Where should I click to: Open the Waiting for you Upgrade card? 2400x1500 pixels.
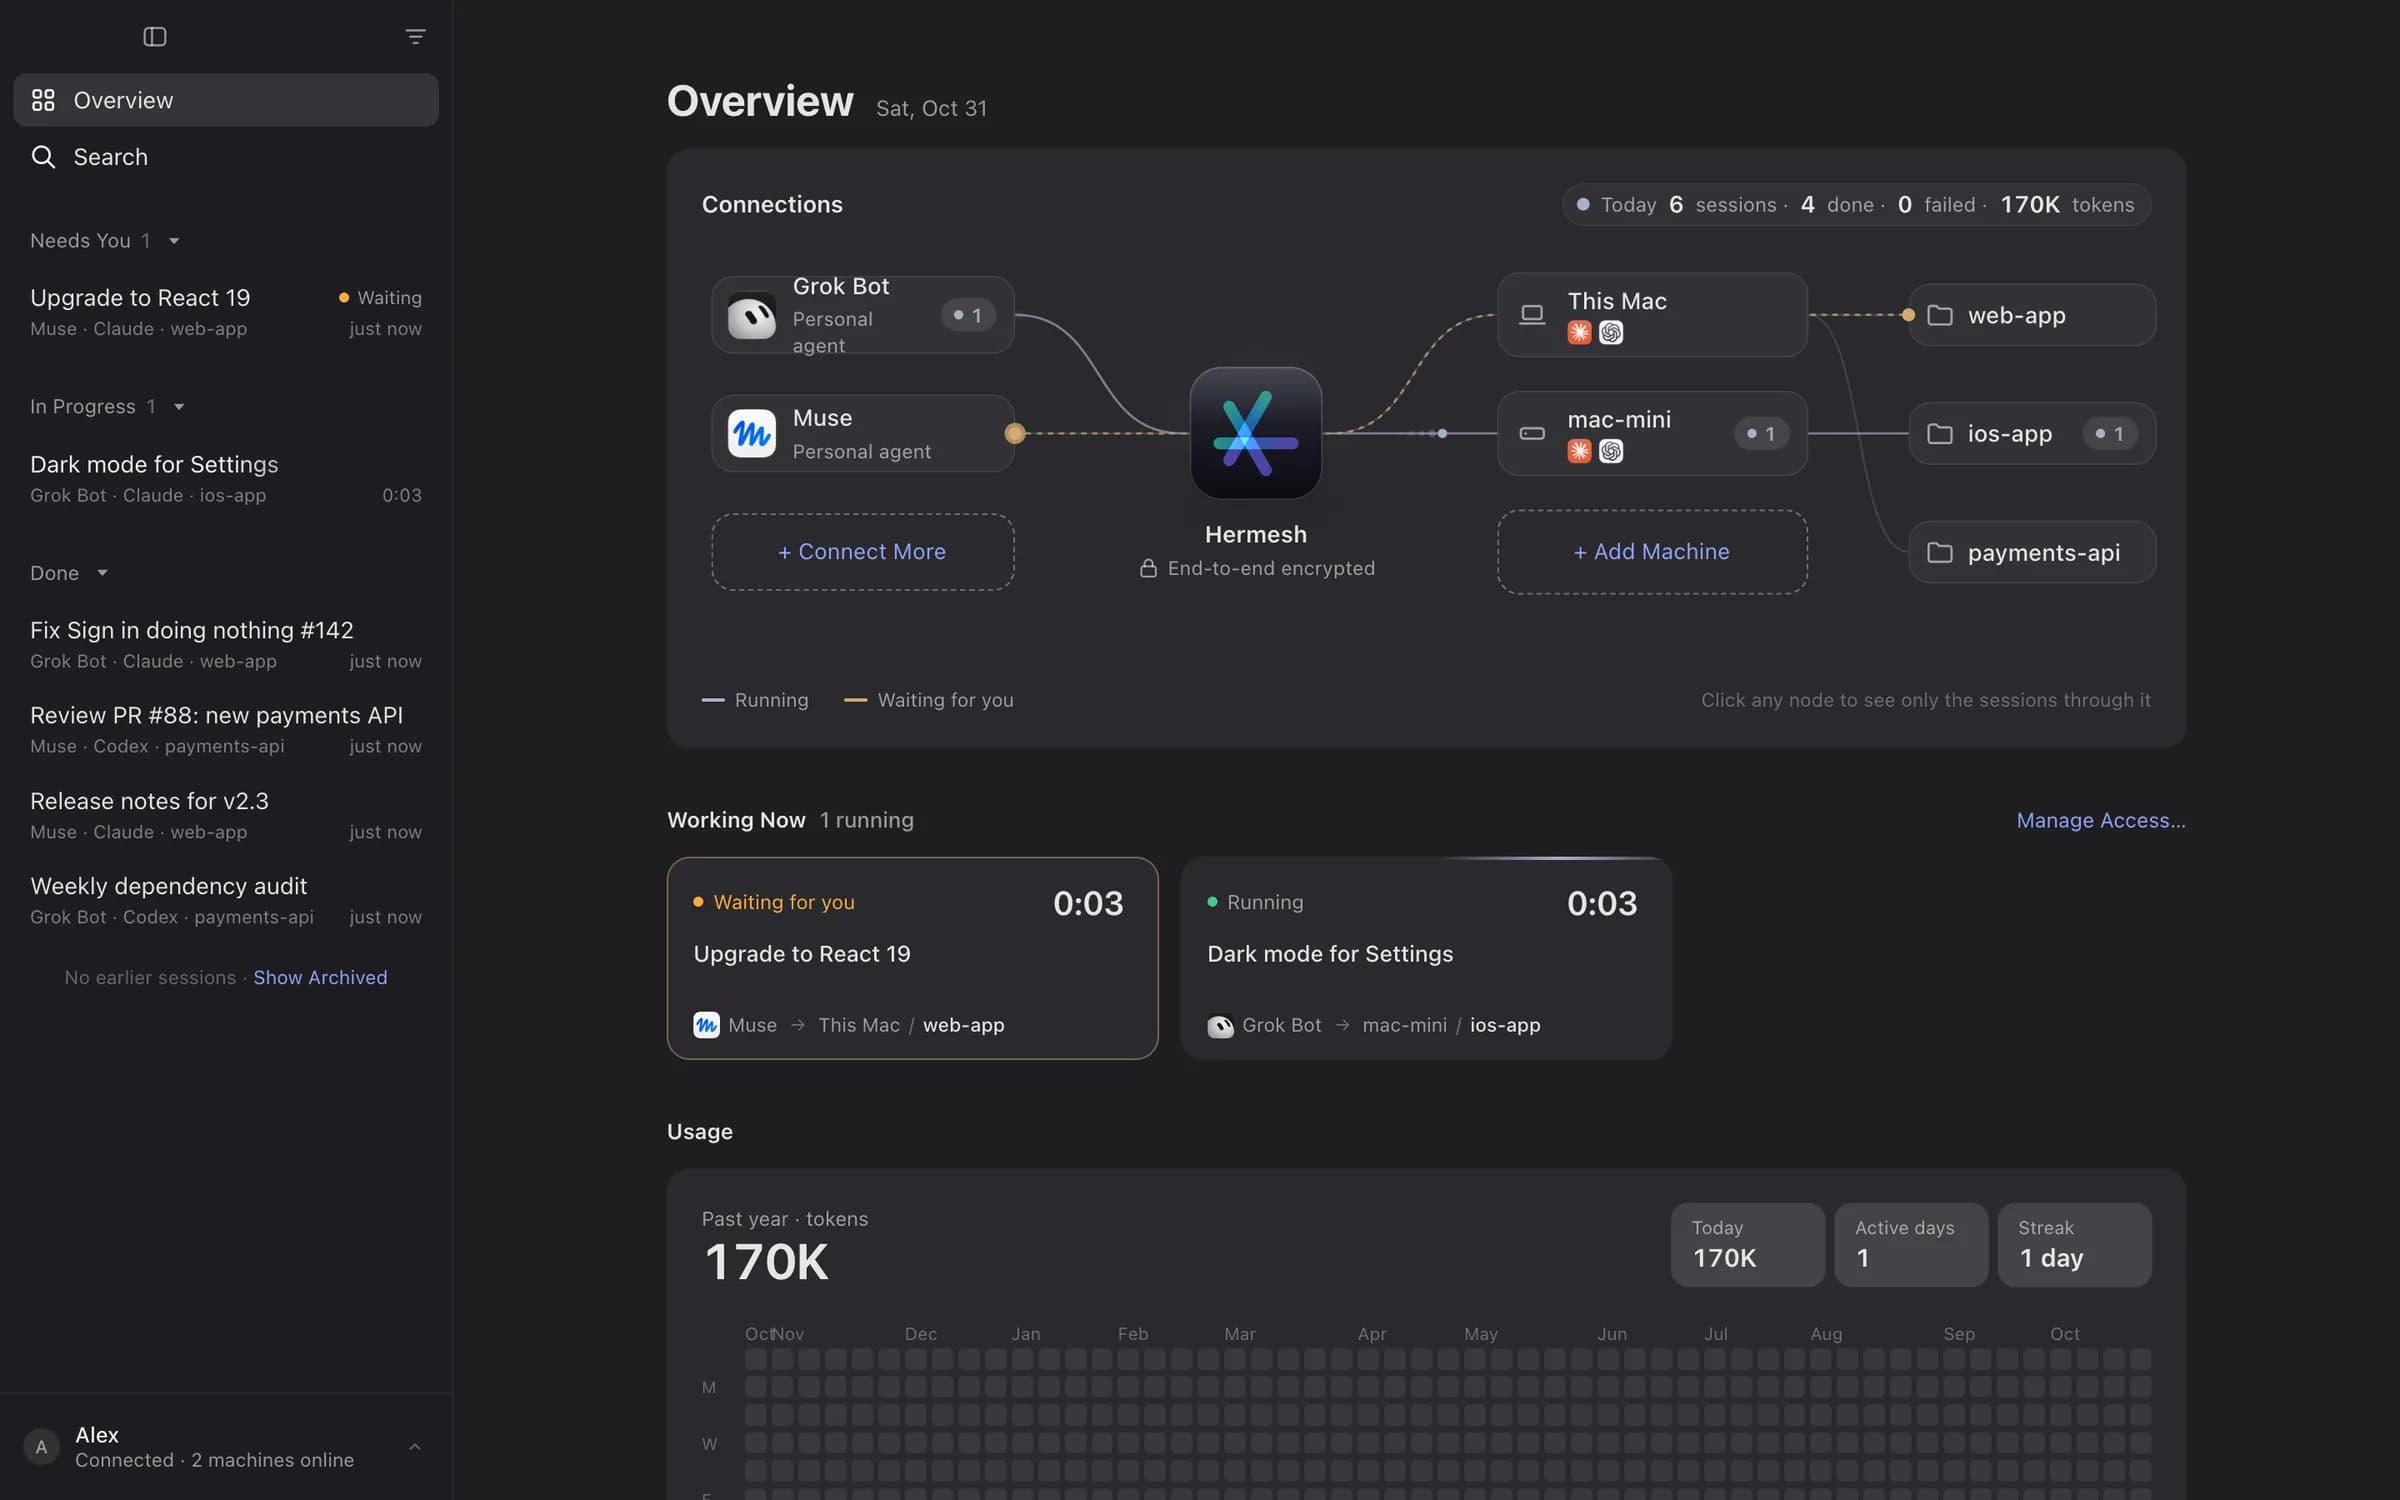tap(912, 958)
